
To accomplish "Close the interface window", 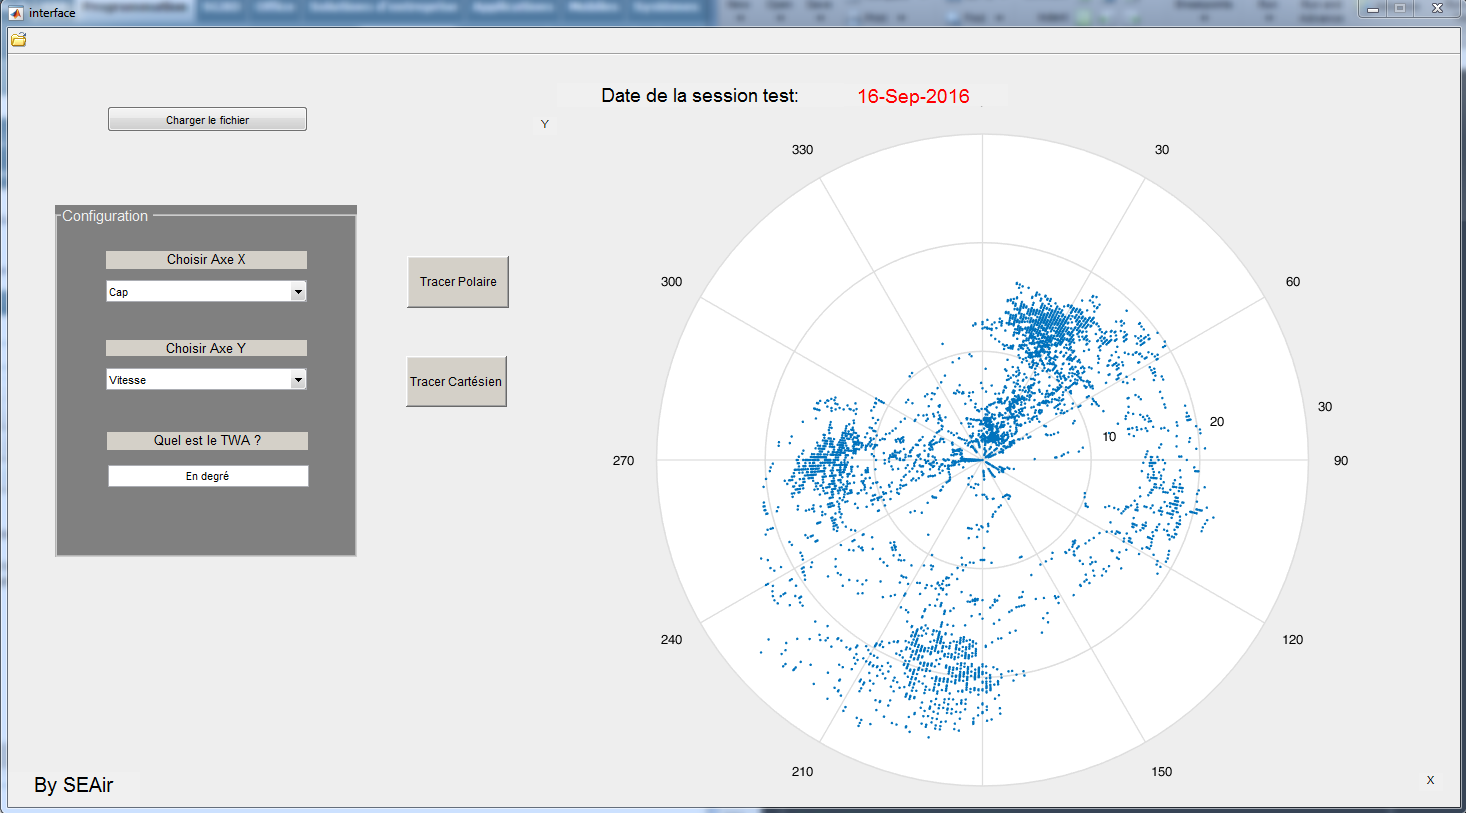I will coord(1437,9).
